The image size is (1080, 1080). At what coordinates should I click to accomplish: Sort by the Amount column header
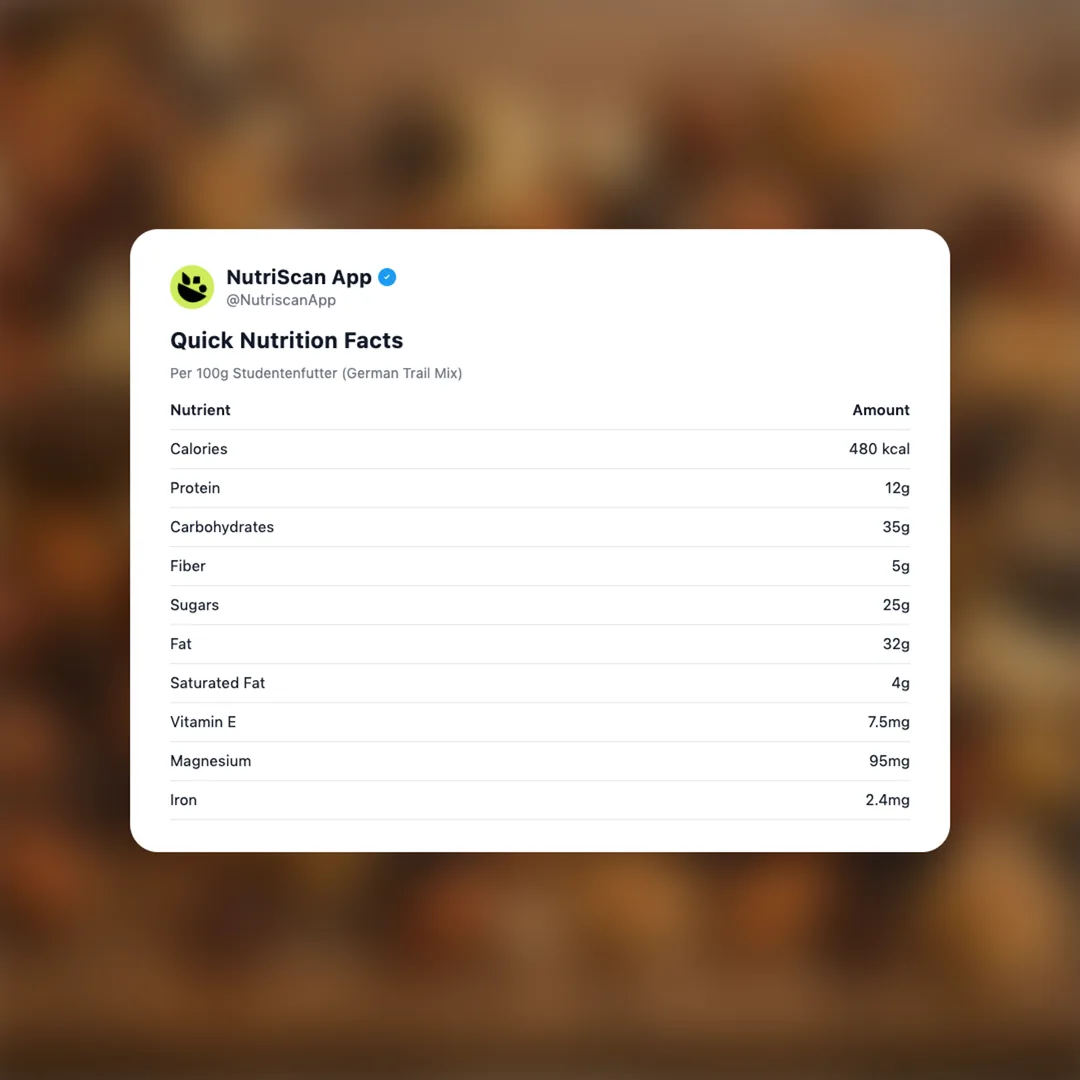click(x=880, y=410)
